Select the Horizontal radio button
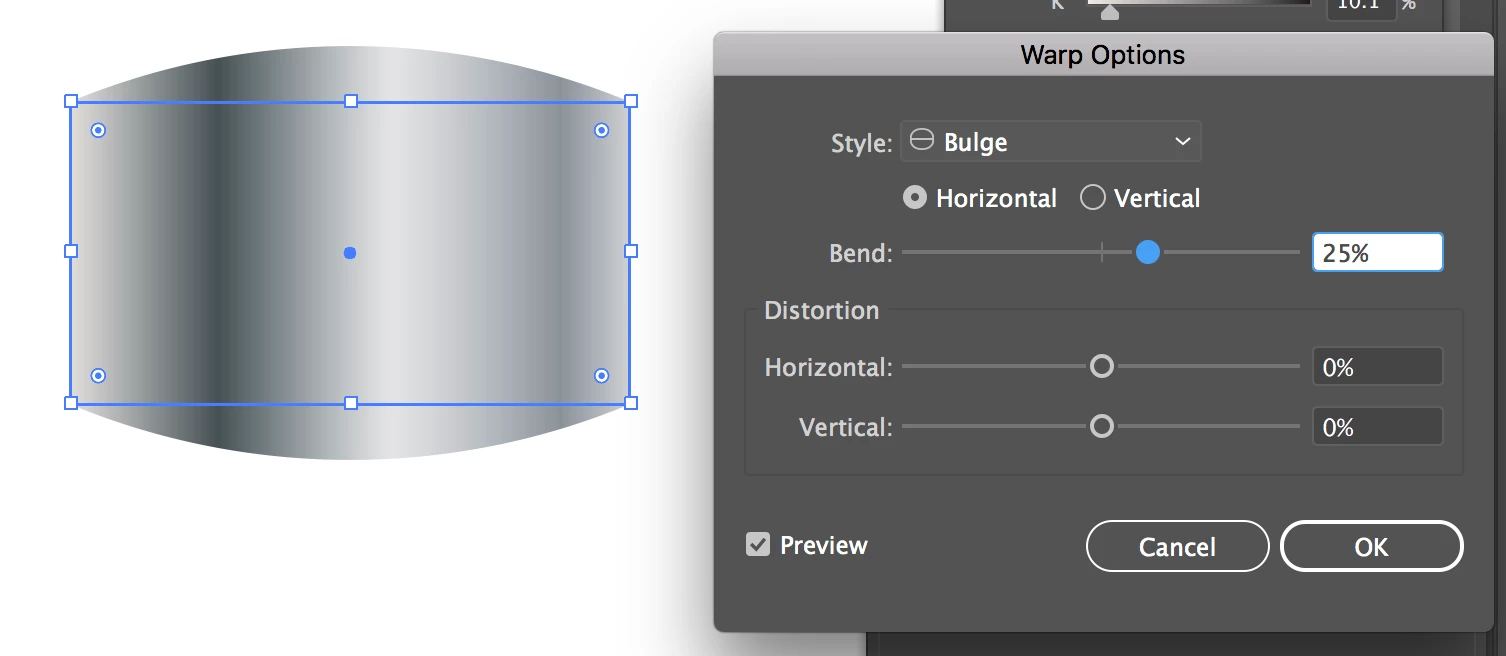The width and height of the screenshot is (1506, 656). coord(914,198)
